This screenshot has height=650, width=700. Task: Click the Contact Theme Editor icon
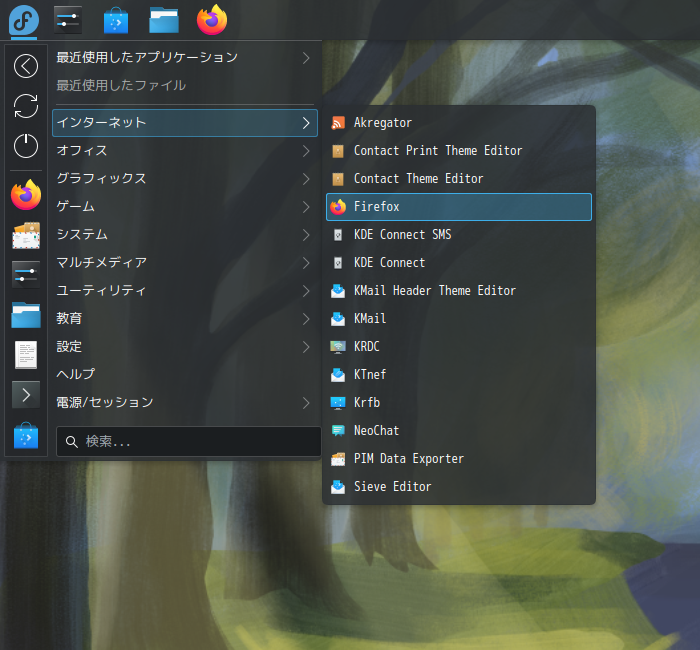click(338, 179)
